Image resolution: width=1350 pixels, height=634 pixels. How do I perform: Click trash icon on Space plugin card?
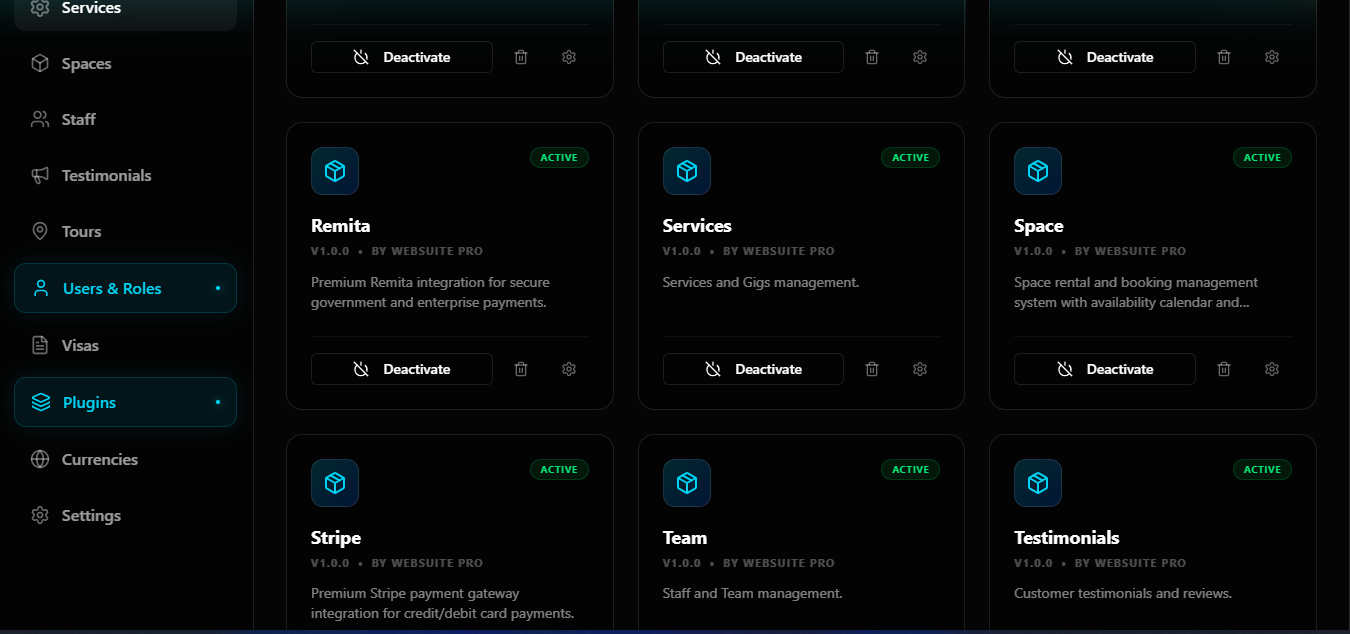coord(1224,369)
